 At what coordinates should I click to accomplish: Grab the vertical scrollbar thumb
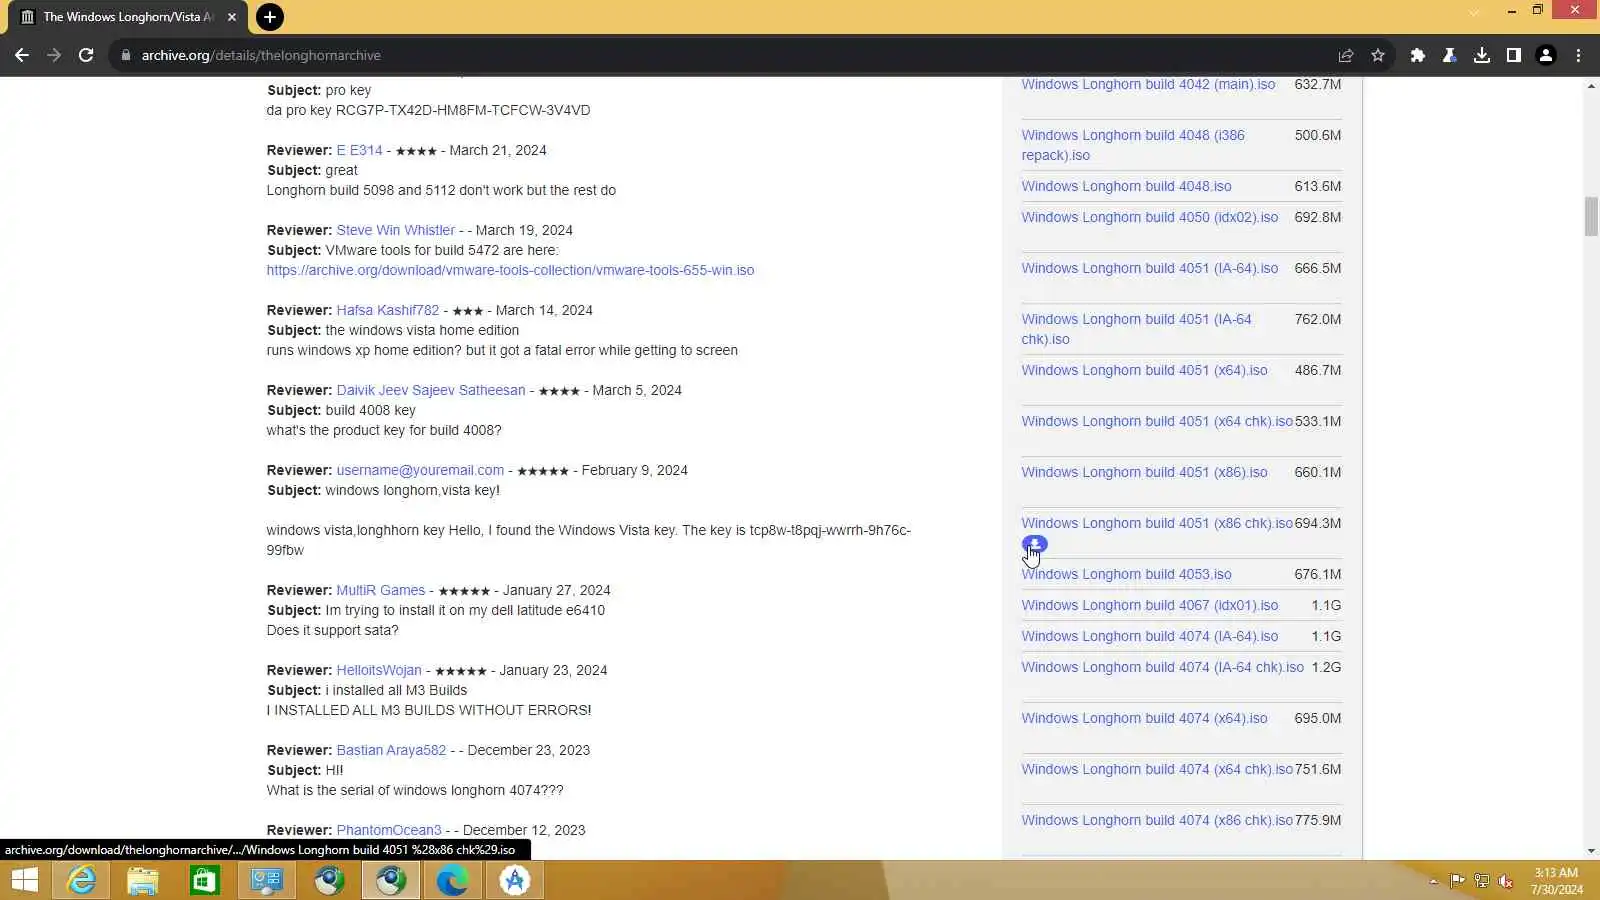1591,217
